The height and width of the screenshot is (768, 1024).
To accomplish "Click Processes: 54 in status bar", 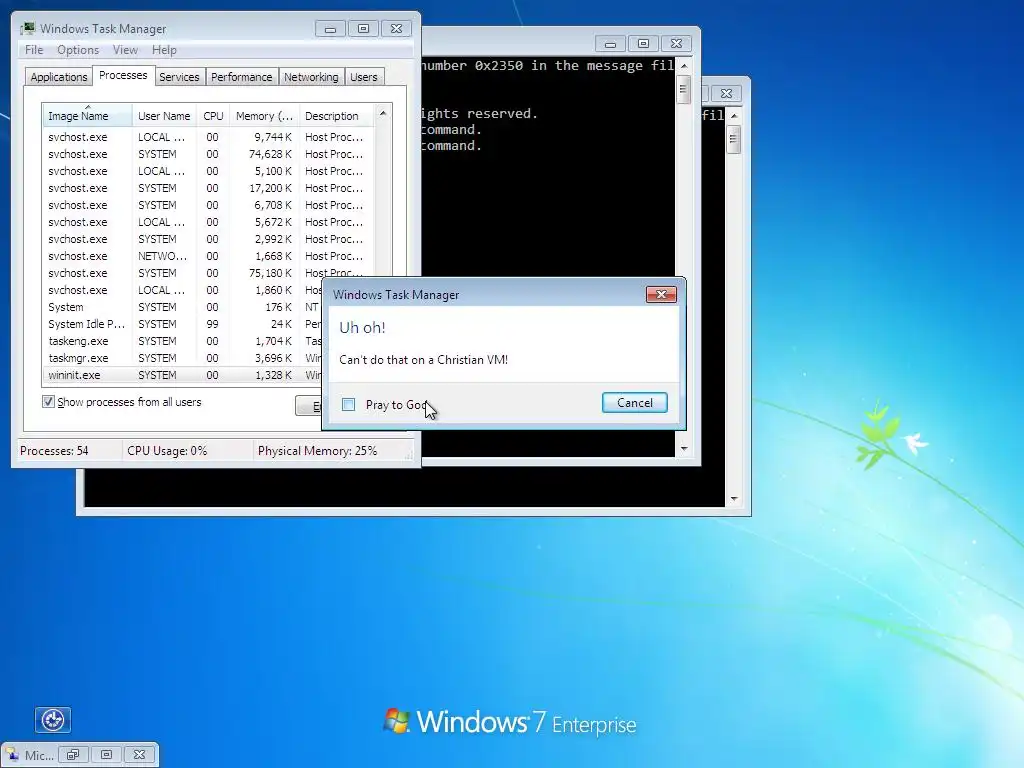I will coord(54,451).
